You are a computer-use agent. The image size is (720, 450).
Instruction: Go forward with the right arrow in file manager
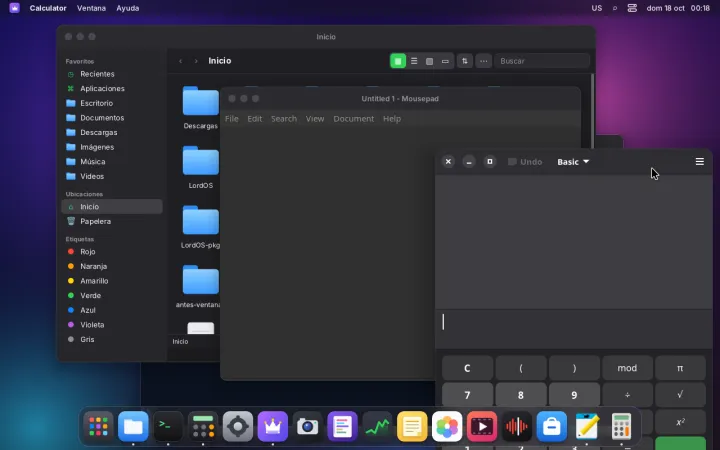[196, 61]
